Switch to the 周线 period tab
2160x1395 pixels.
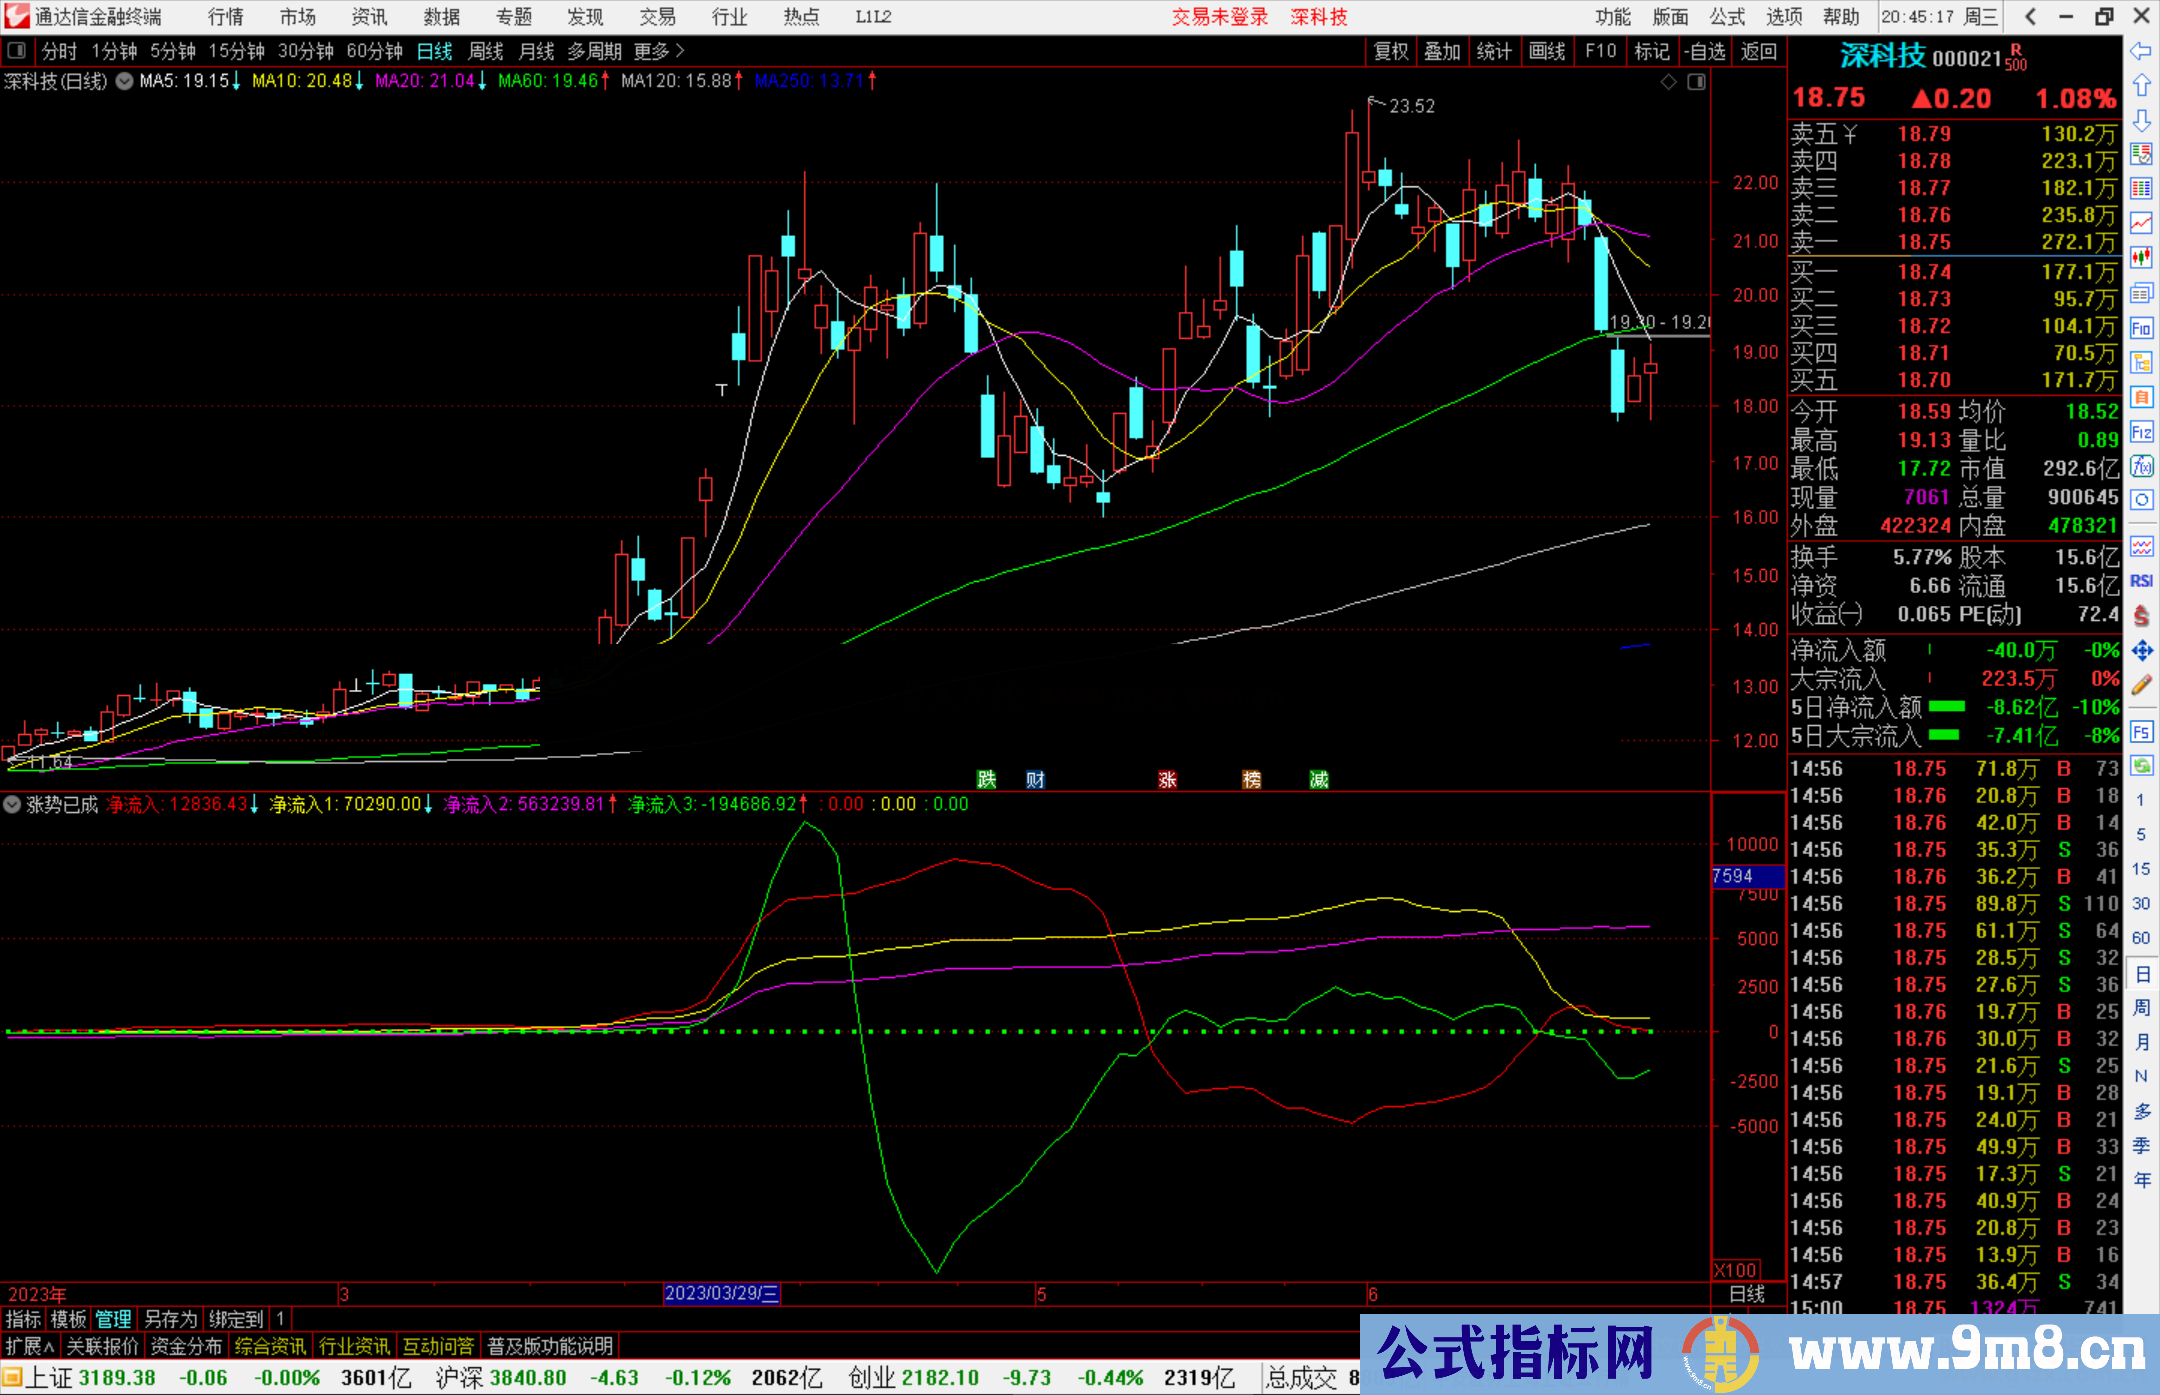[x=486, y=51]
